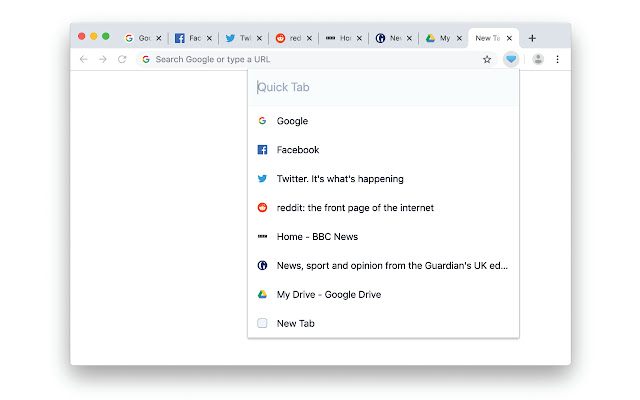The width and height of the screenshot is (640, 400).
Task: Click the green macOS fullscreen window button
Action: point(106,36)
